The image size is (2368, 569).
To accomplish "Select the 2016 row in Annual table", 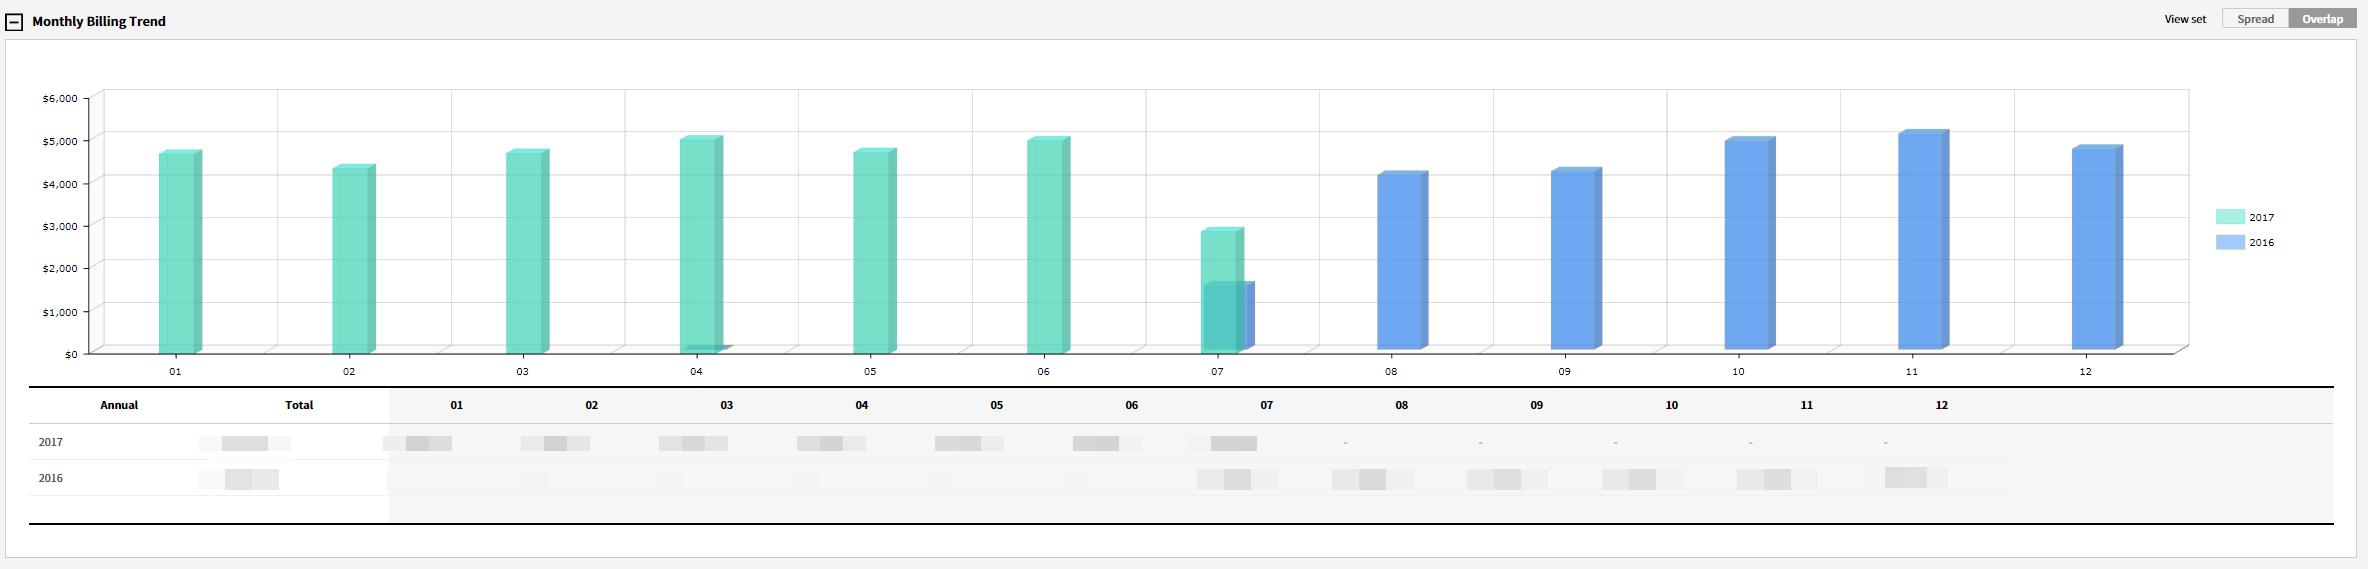I will 51,478.
